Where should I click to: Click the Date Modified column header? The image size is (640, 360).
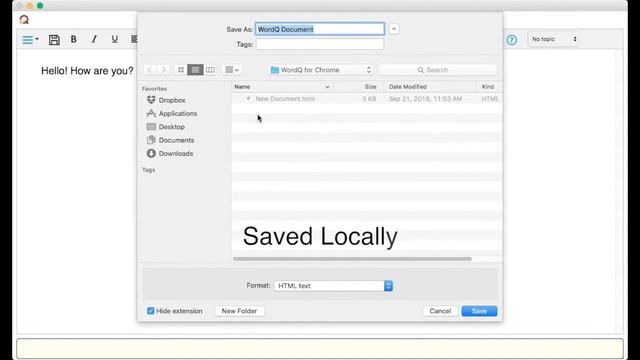pyautogui.click(x=429, y=87)
